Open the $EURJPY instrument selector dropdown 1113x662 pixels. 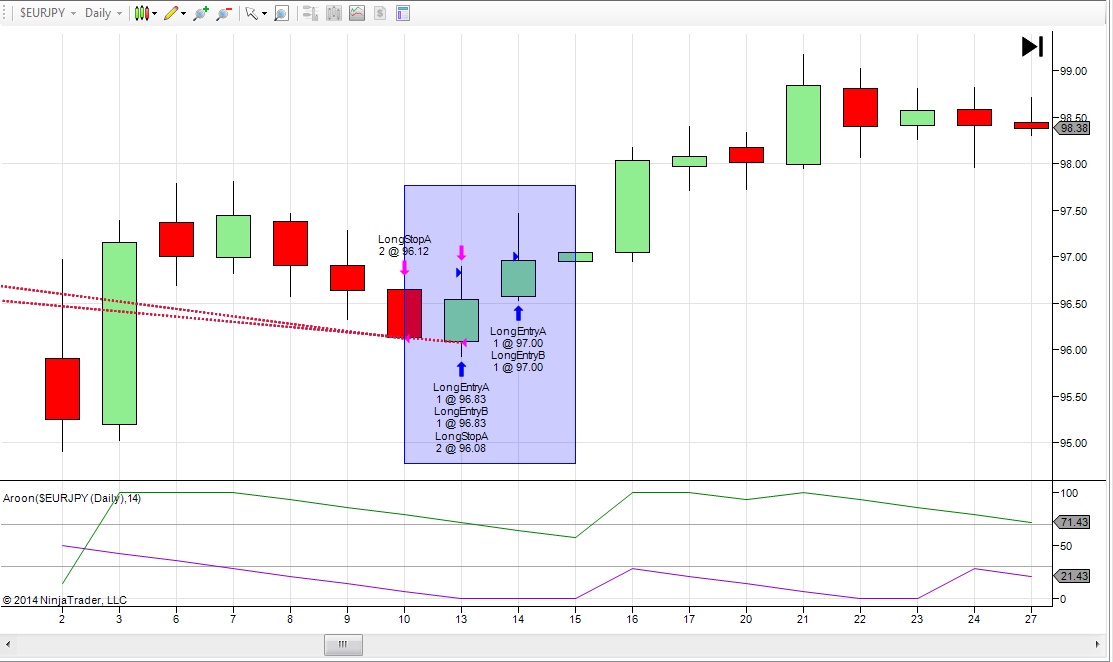point(47,13)
